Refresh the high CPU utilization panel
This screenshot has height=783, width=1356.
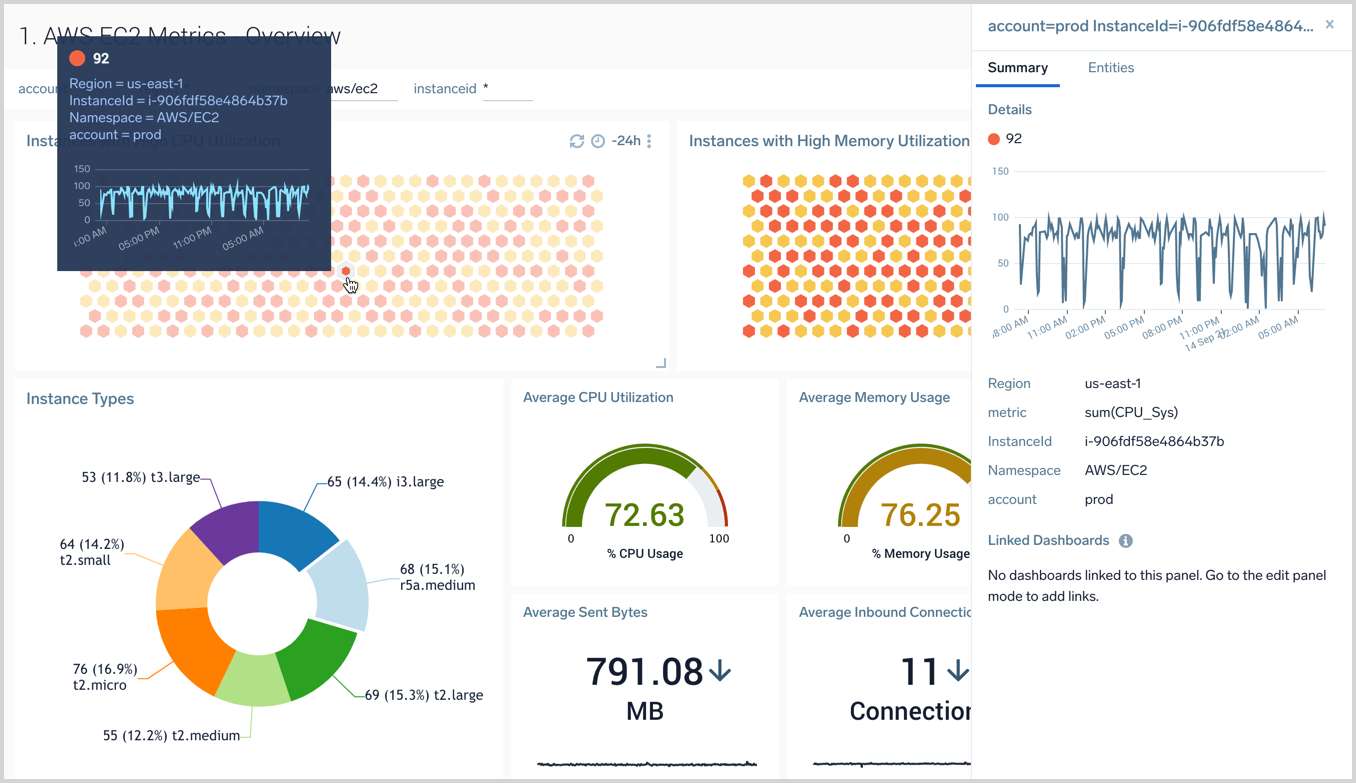[577, 141]
